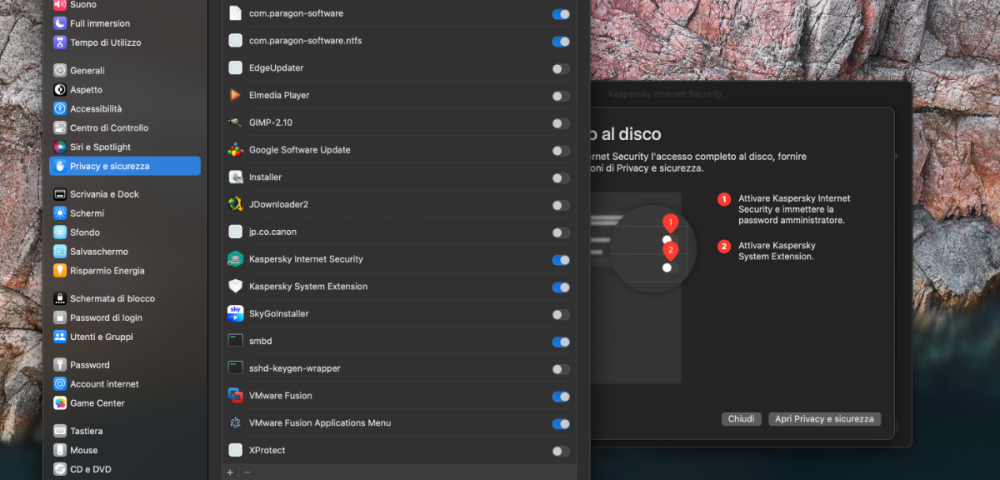Screen dimensions: 1000x480
Task: Click the Account internet @ icon
Action: (60, 384)
